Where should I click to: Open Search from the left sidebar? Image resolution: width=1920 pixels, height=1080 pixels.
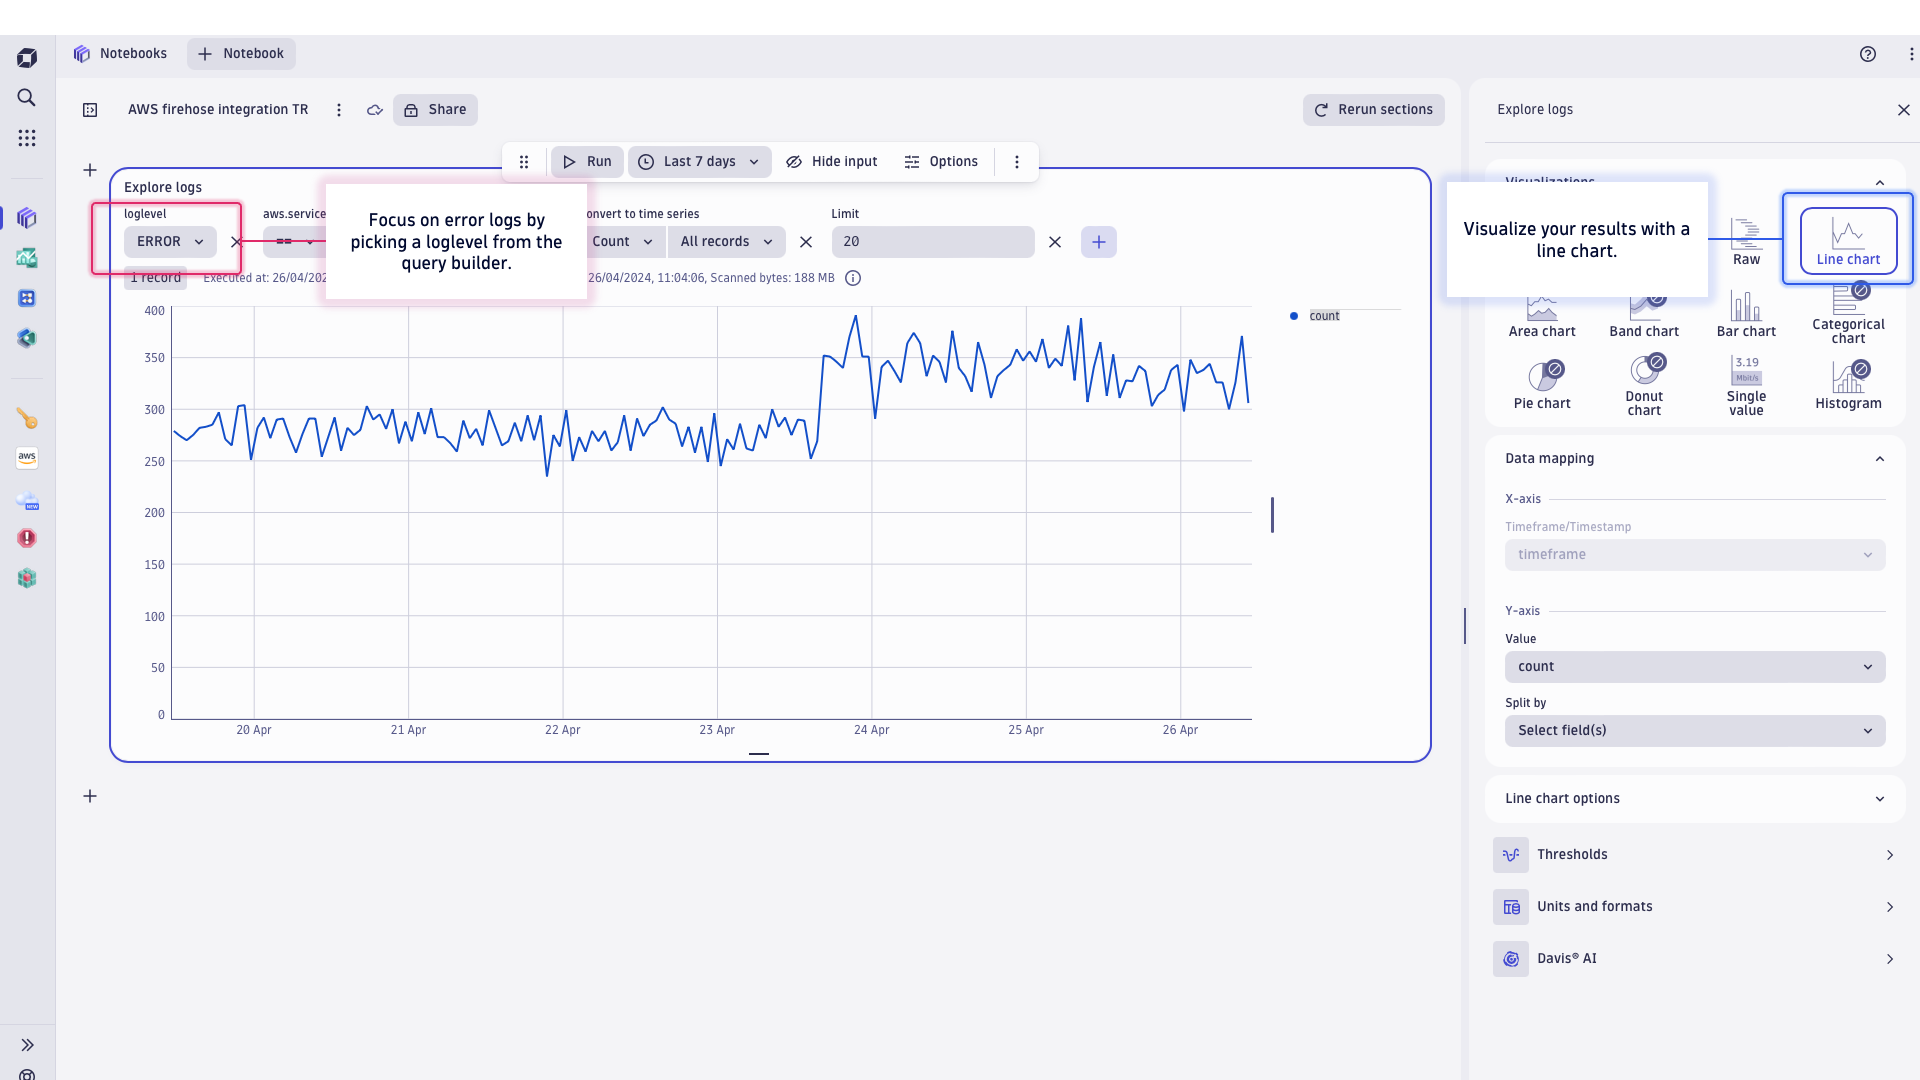(x=26, y=97)
